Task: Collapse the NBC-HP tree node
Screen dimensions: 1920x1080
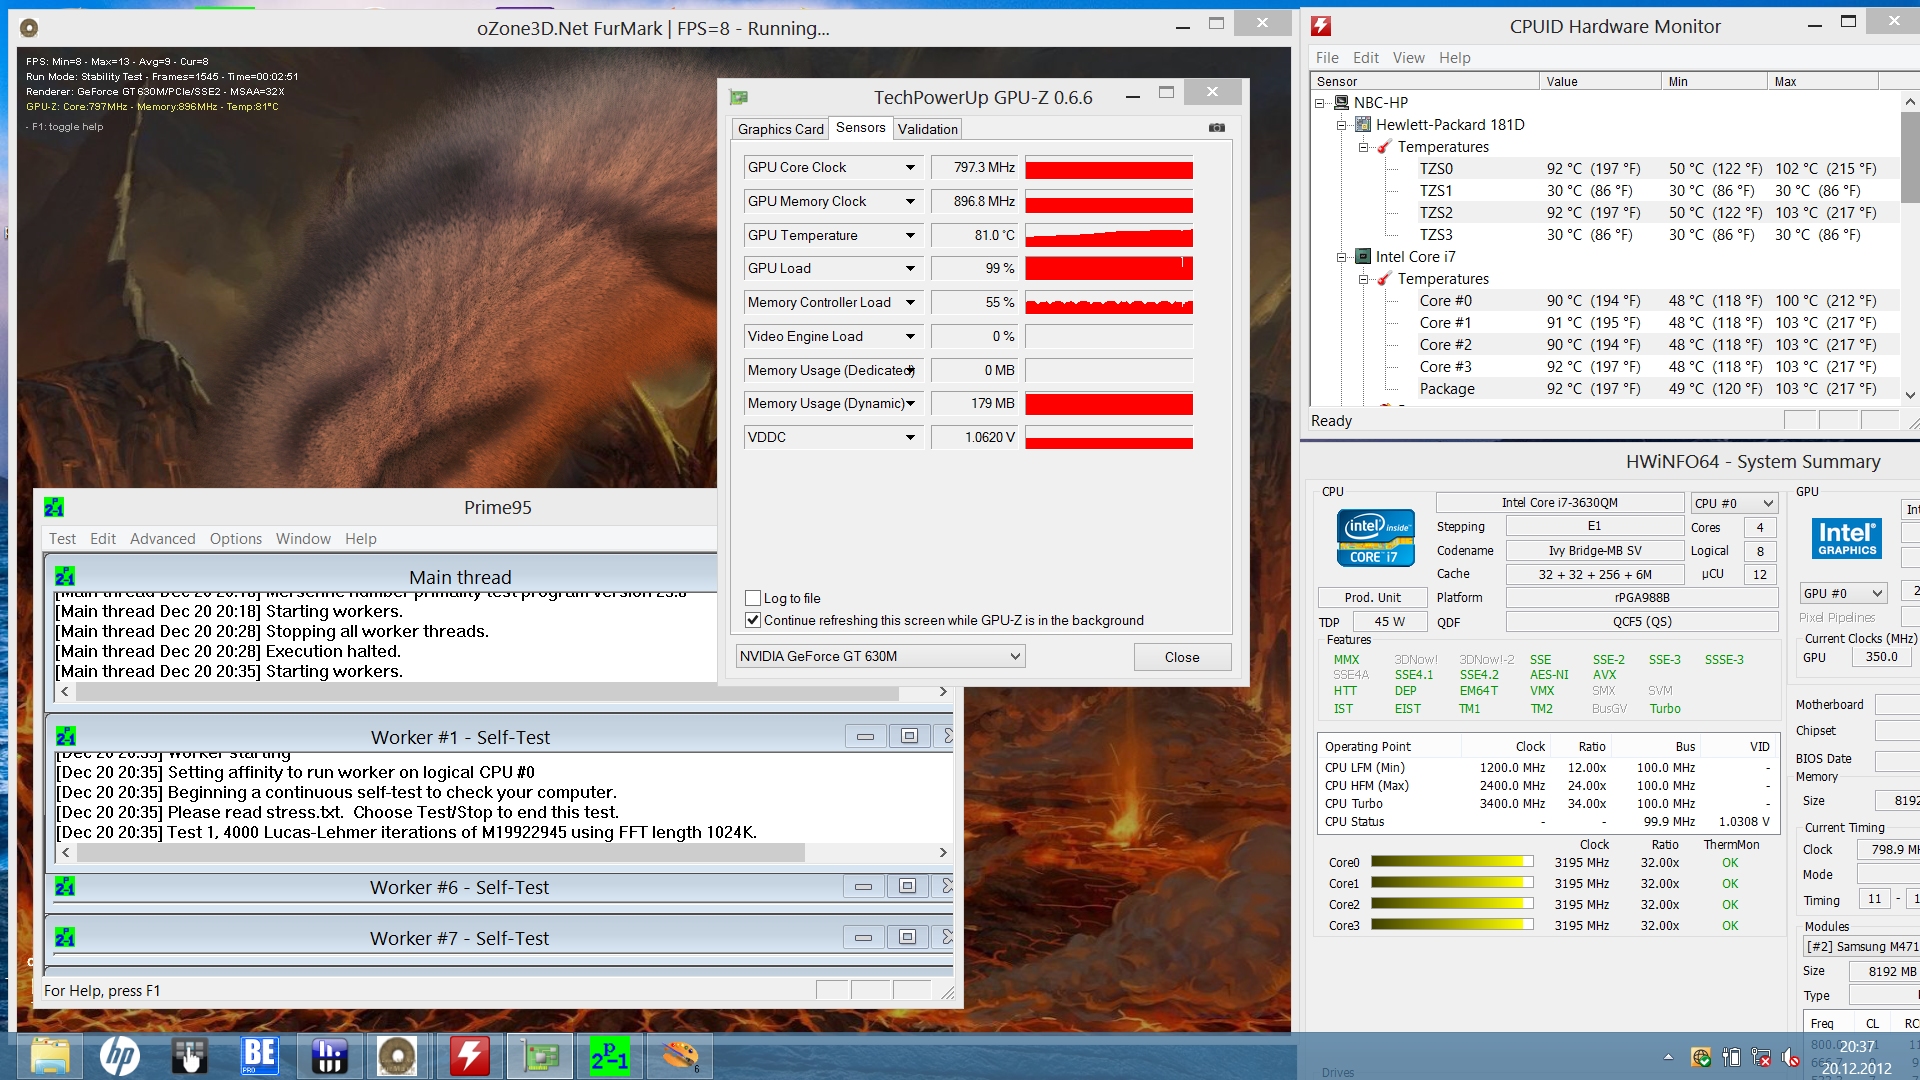Action: (x=1320, y=103)
